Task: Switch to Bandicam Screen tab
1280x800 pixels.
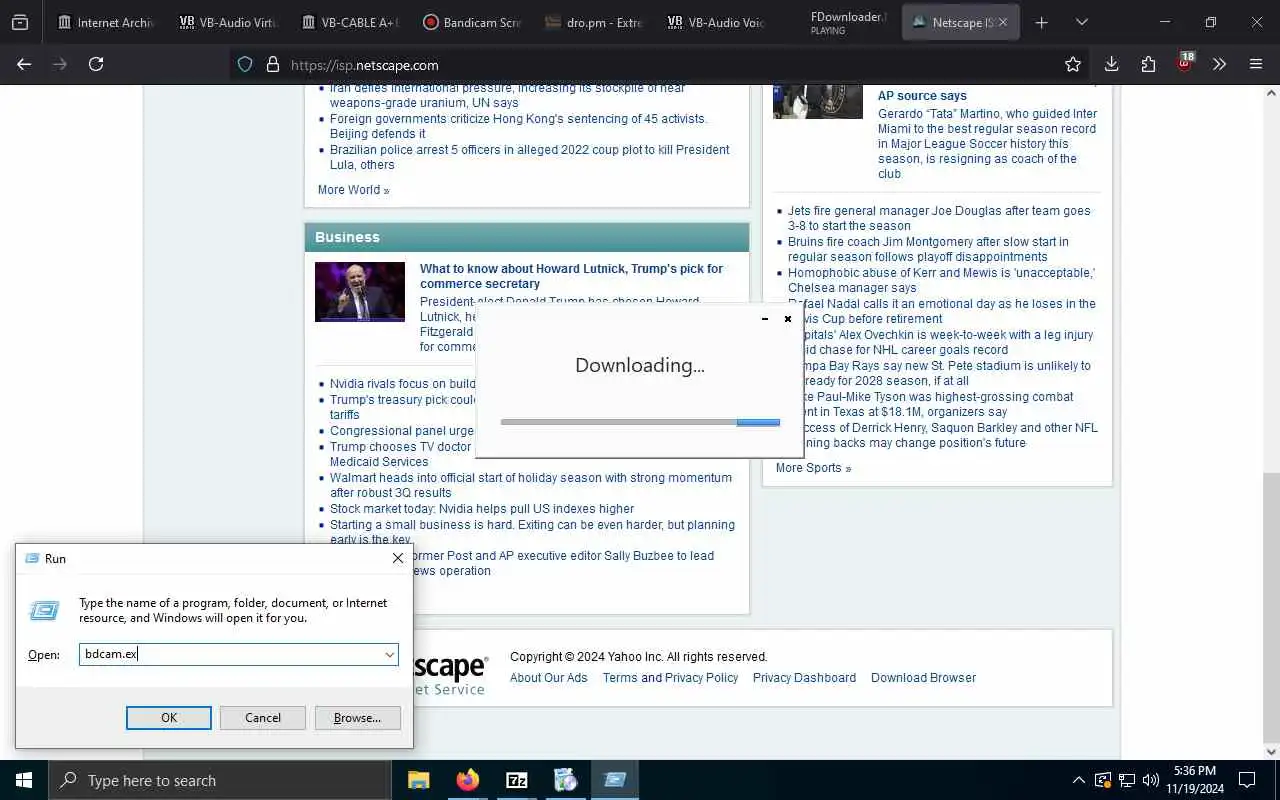Action: pyautogui.click(x=473, y=22)
